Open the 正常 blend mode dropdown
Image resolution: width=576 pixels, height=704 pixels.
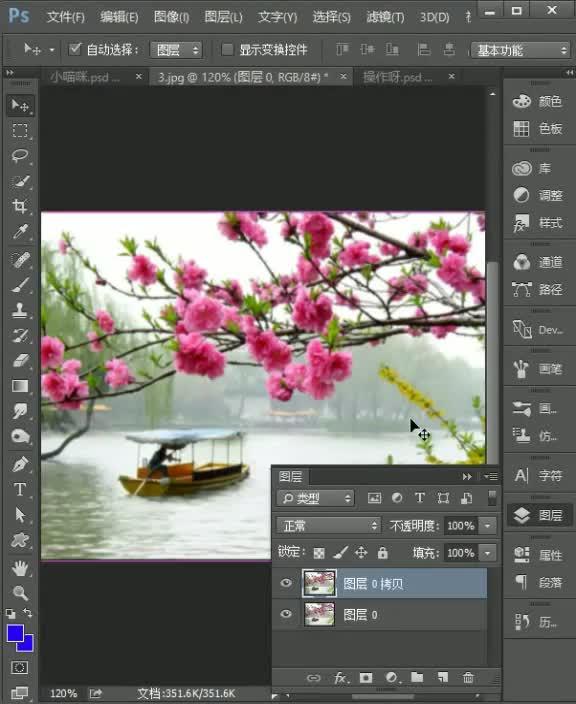coord(329,526)
